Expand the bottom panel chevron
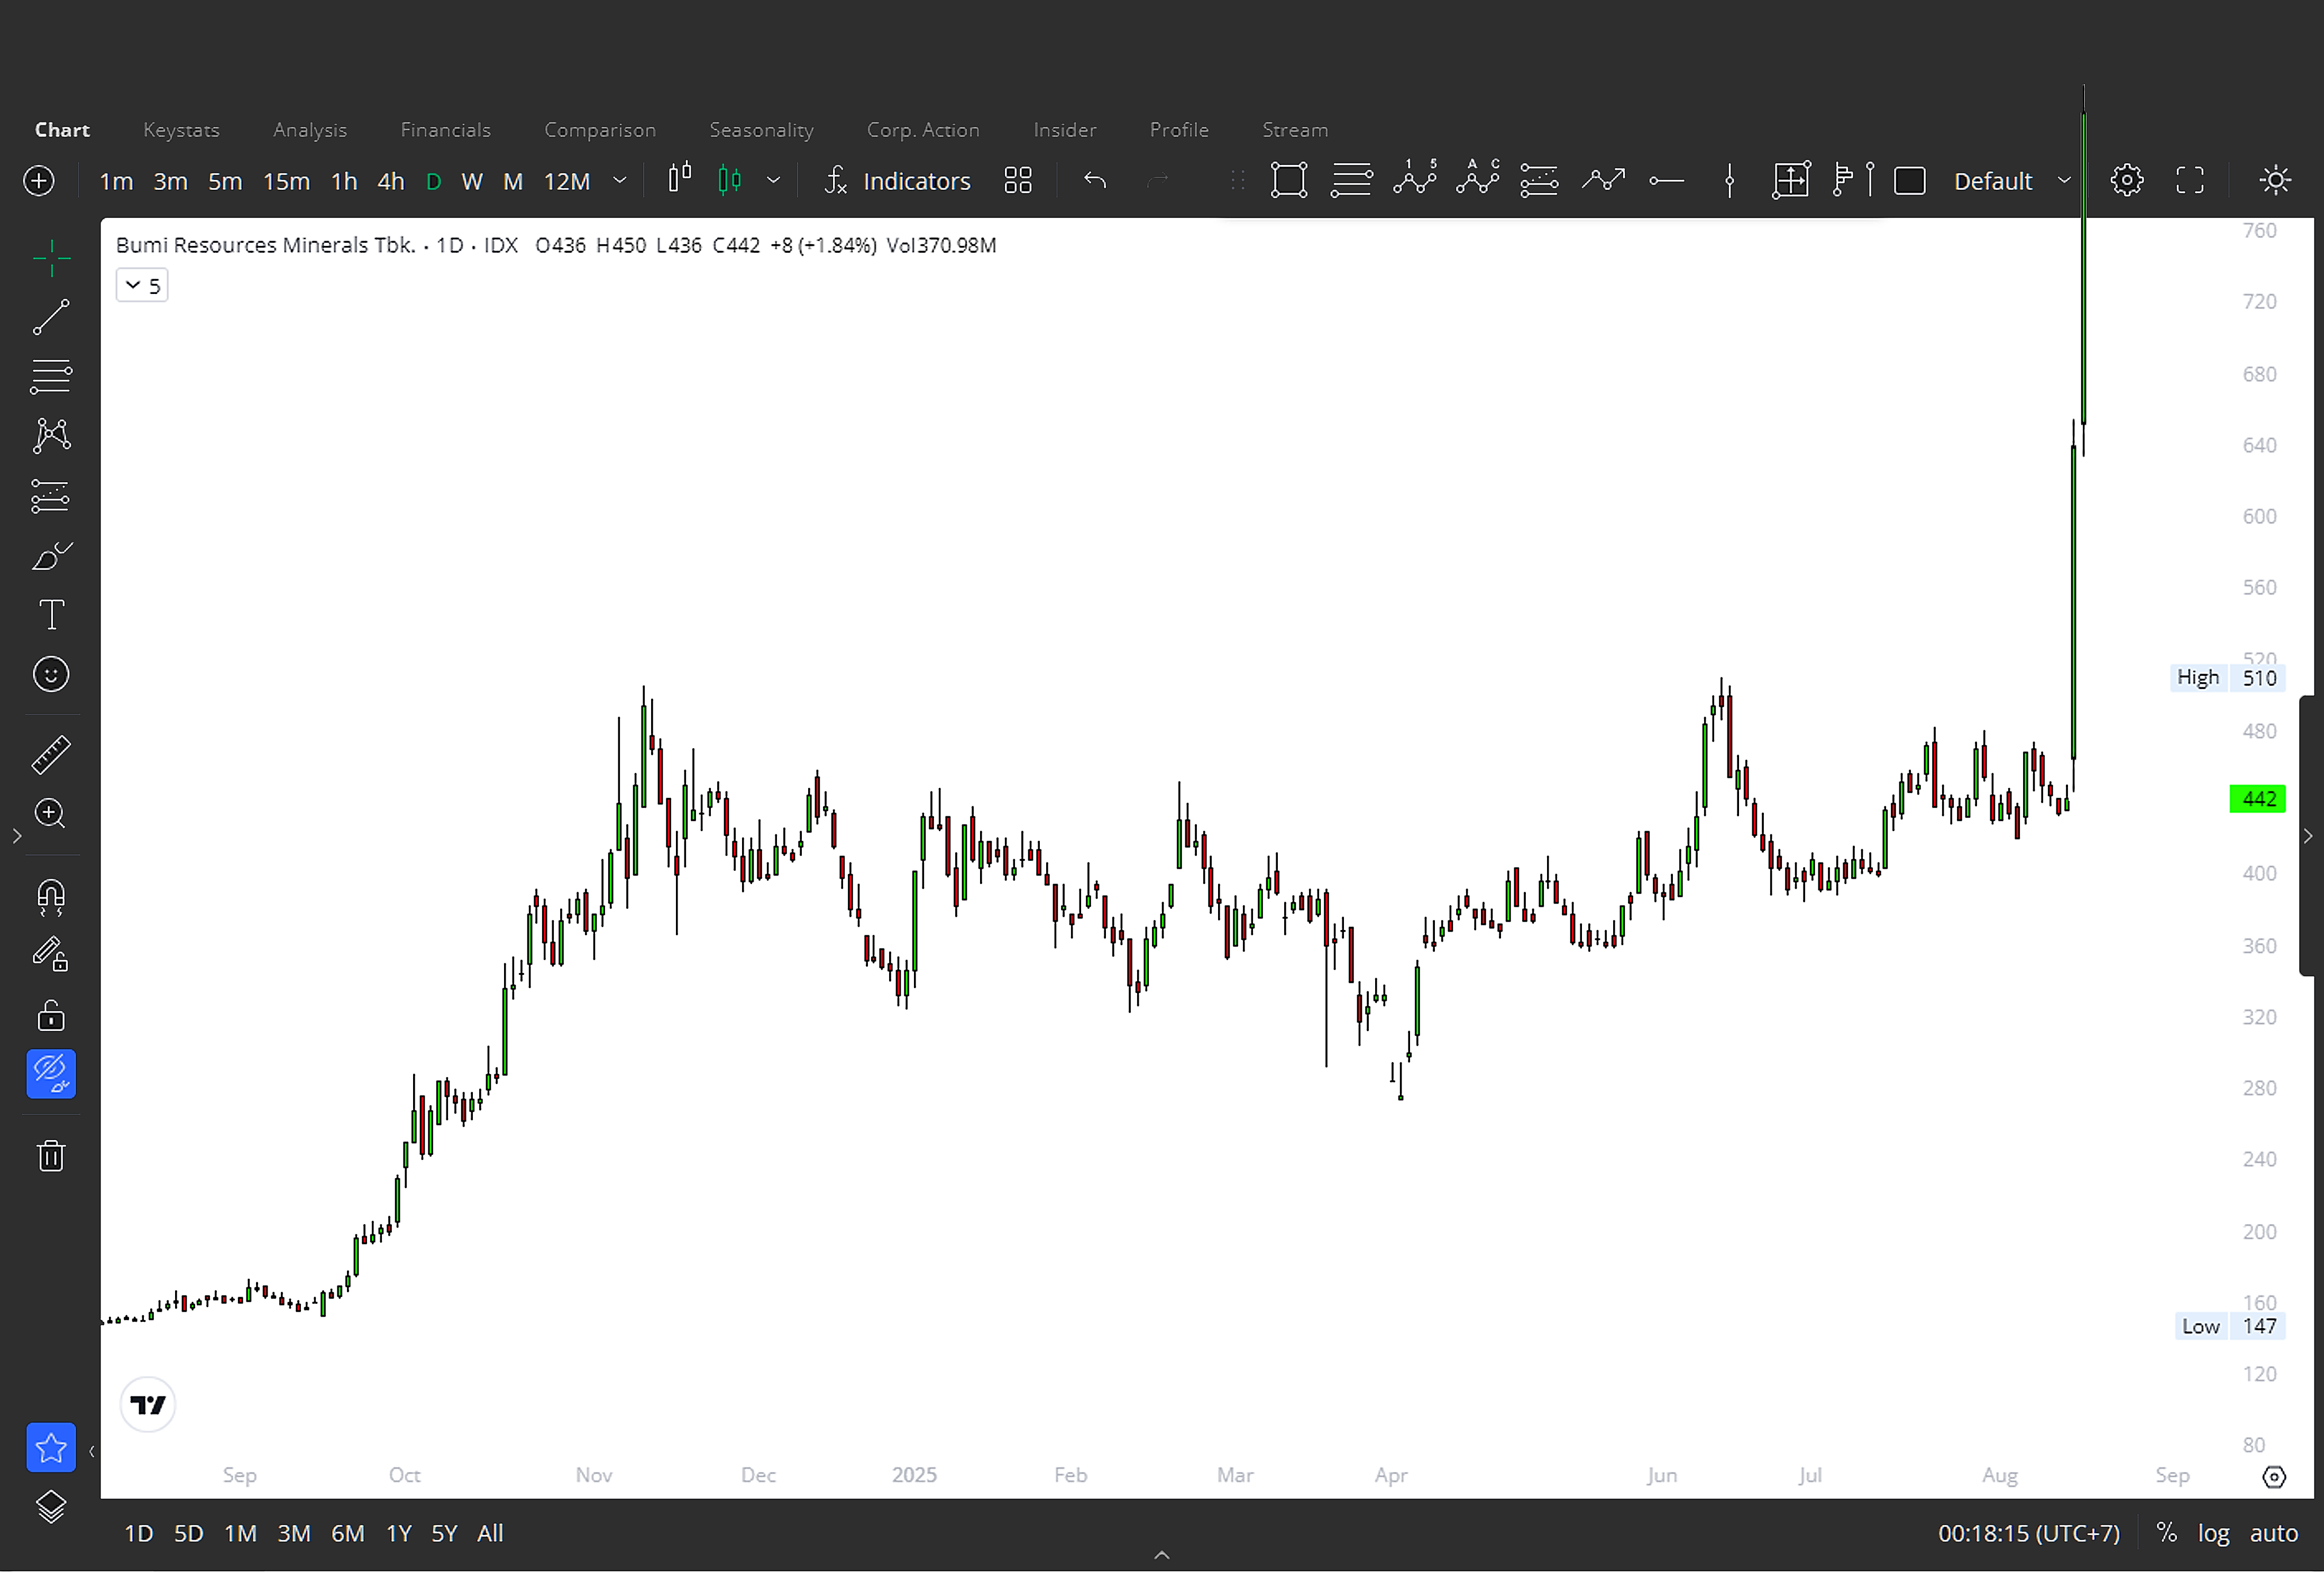This screenshot has height=1573, width=2324. coord(1162,1555)
